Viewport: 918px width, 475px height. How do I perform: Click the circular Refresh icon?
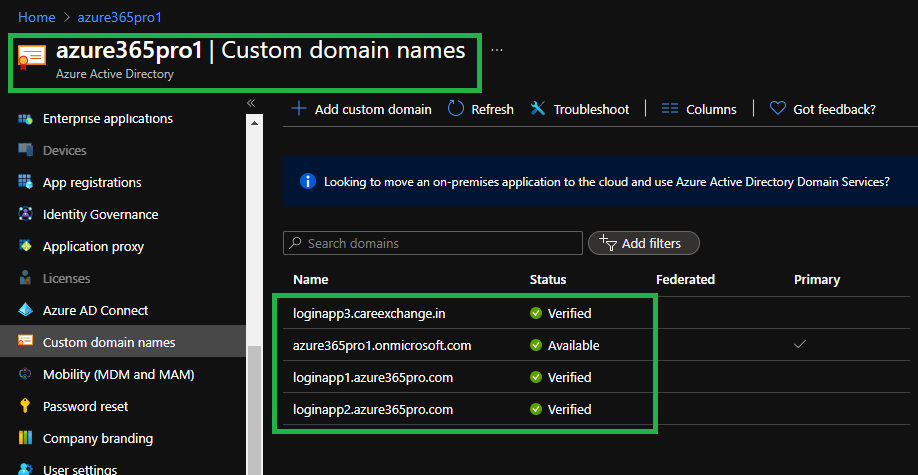[455, 109]
